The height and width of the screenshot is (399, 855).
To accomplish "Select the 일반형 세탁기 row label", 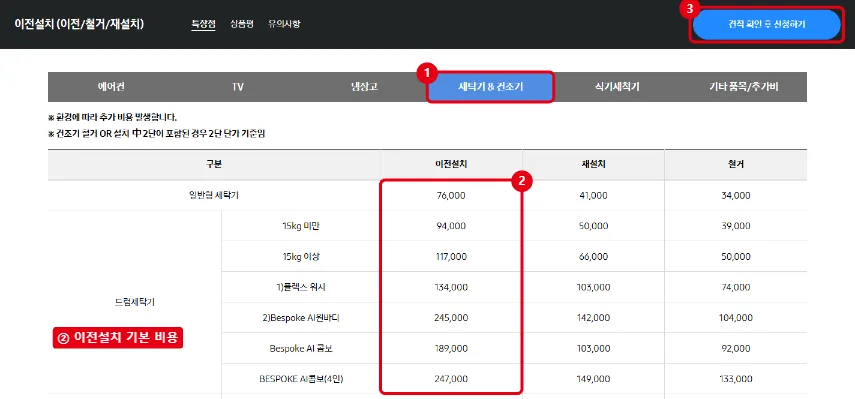I will (214, 195).
